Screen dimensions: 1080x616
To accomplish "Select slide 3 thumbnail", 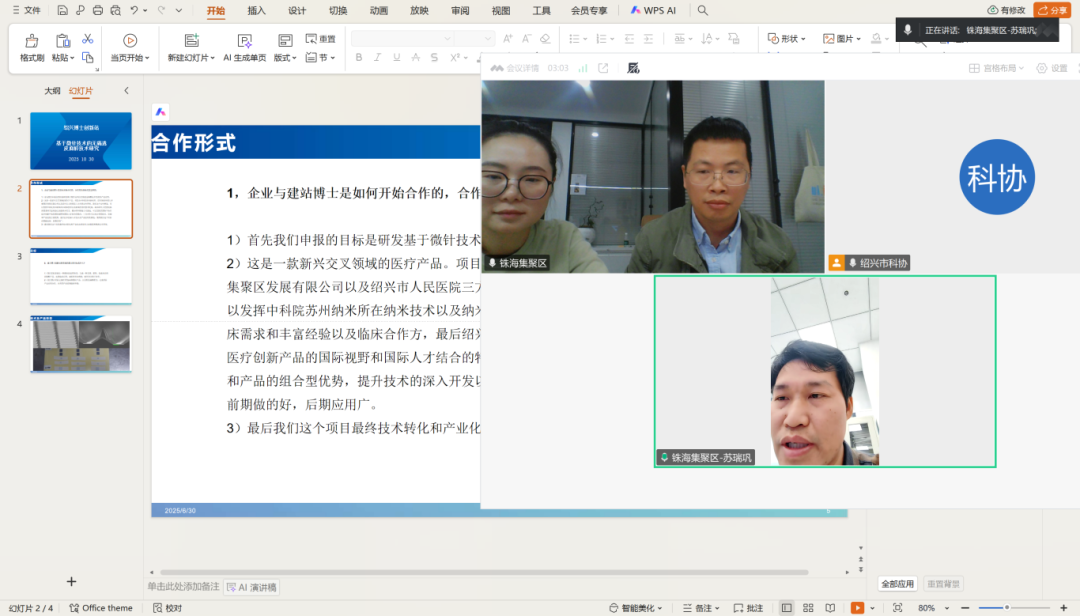I will tap(80, 276).
